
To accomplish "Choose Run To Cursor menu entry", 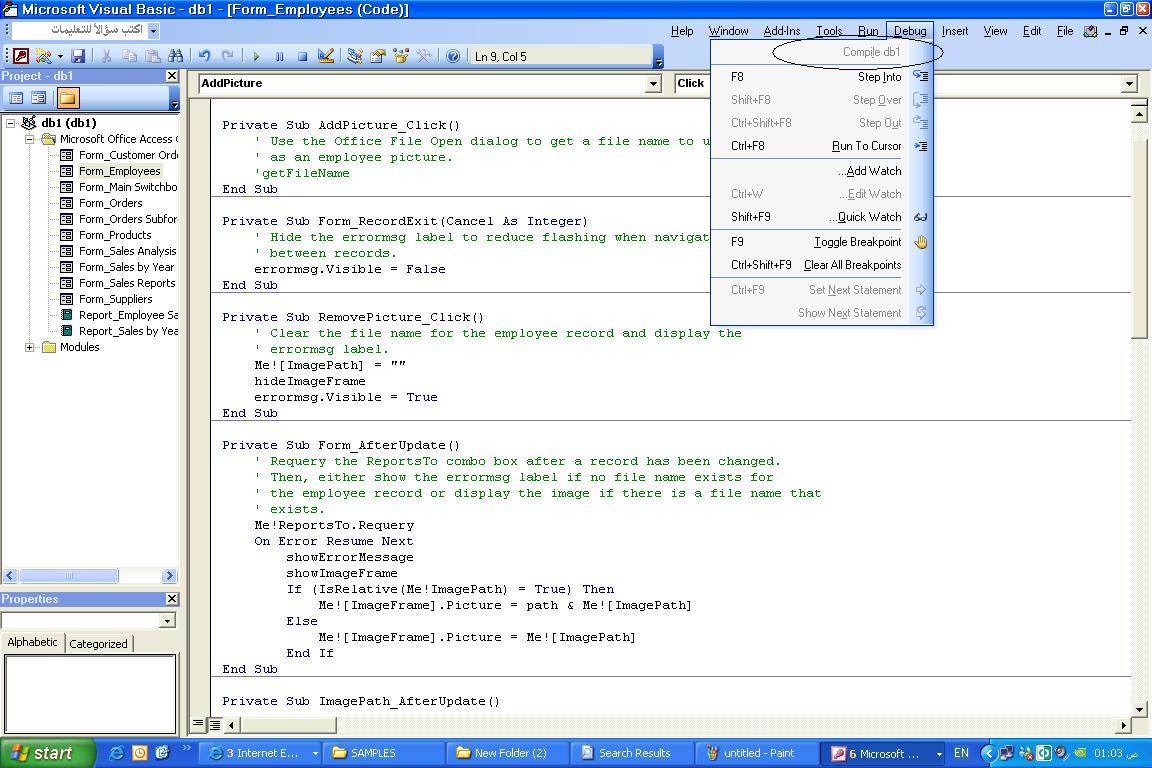I will pyautogui.click(x=822, y=146).
